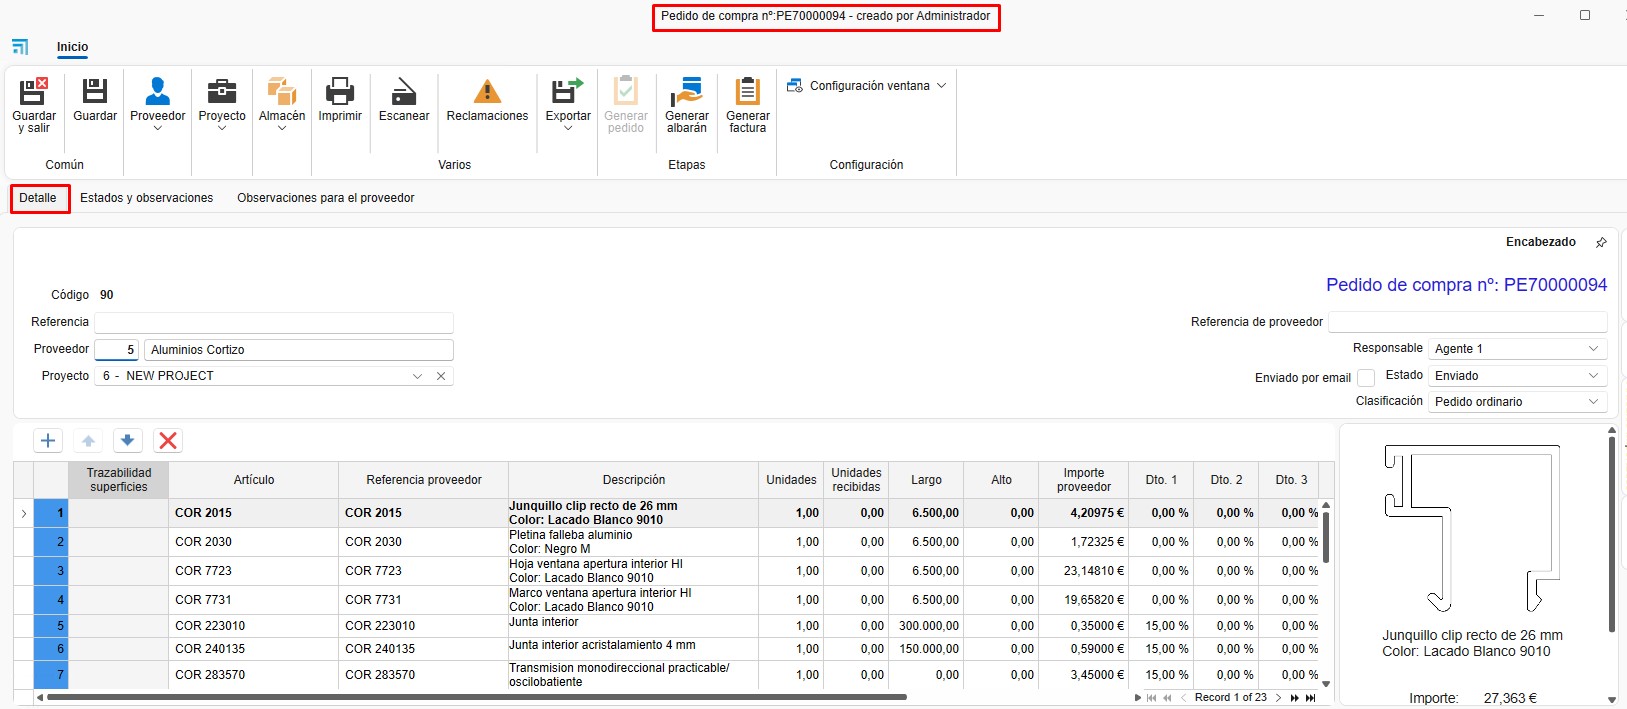Click the Pletina falleba aluminio description cell
Viewport: 1627px width, 709px height.
[x=633, y=542]
